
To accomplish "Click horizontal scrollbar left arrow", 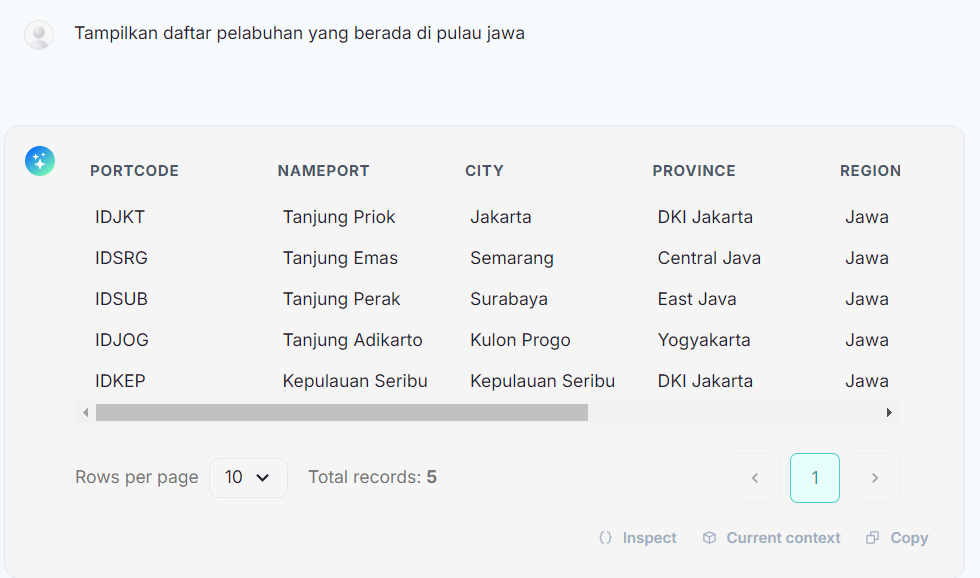I will click(85, 412).
